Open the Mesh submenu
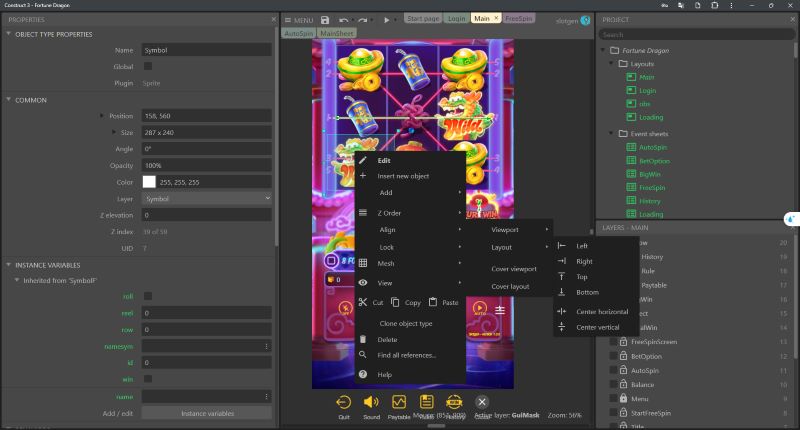Viewport: 800px width, 430px height. pos(410,263)
